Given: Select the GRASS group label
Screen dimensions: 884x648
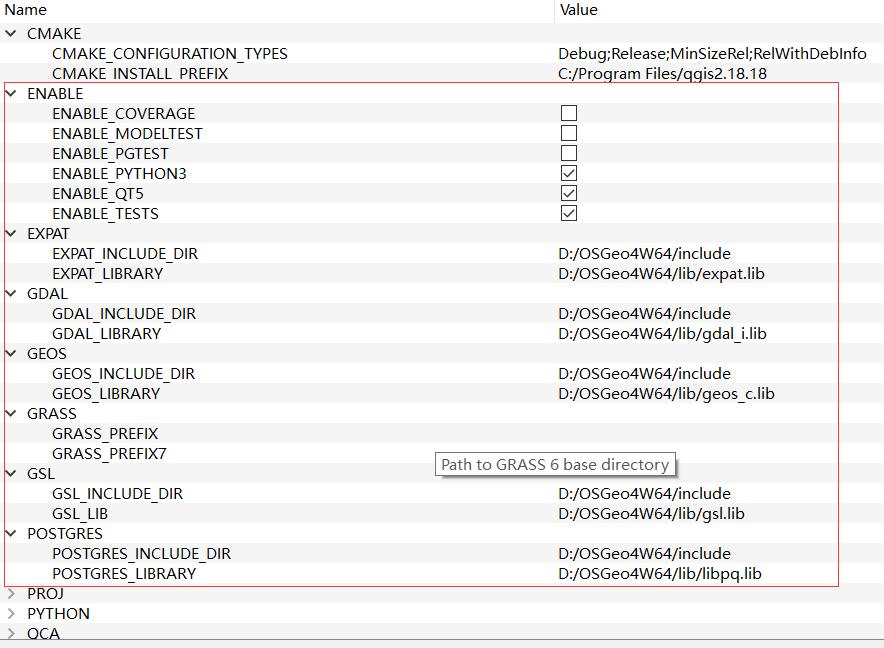Looking at the screenshot, I should tap(52, 414).
